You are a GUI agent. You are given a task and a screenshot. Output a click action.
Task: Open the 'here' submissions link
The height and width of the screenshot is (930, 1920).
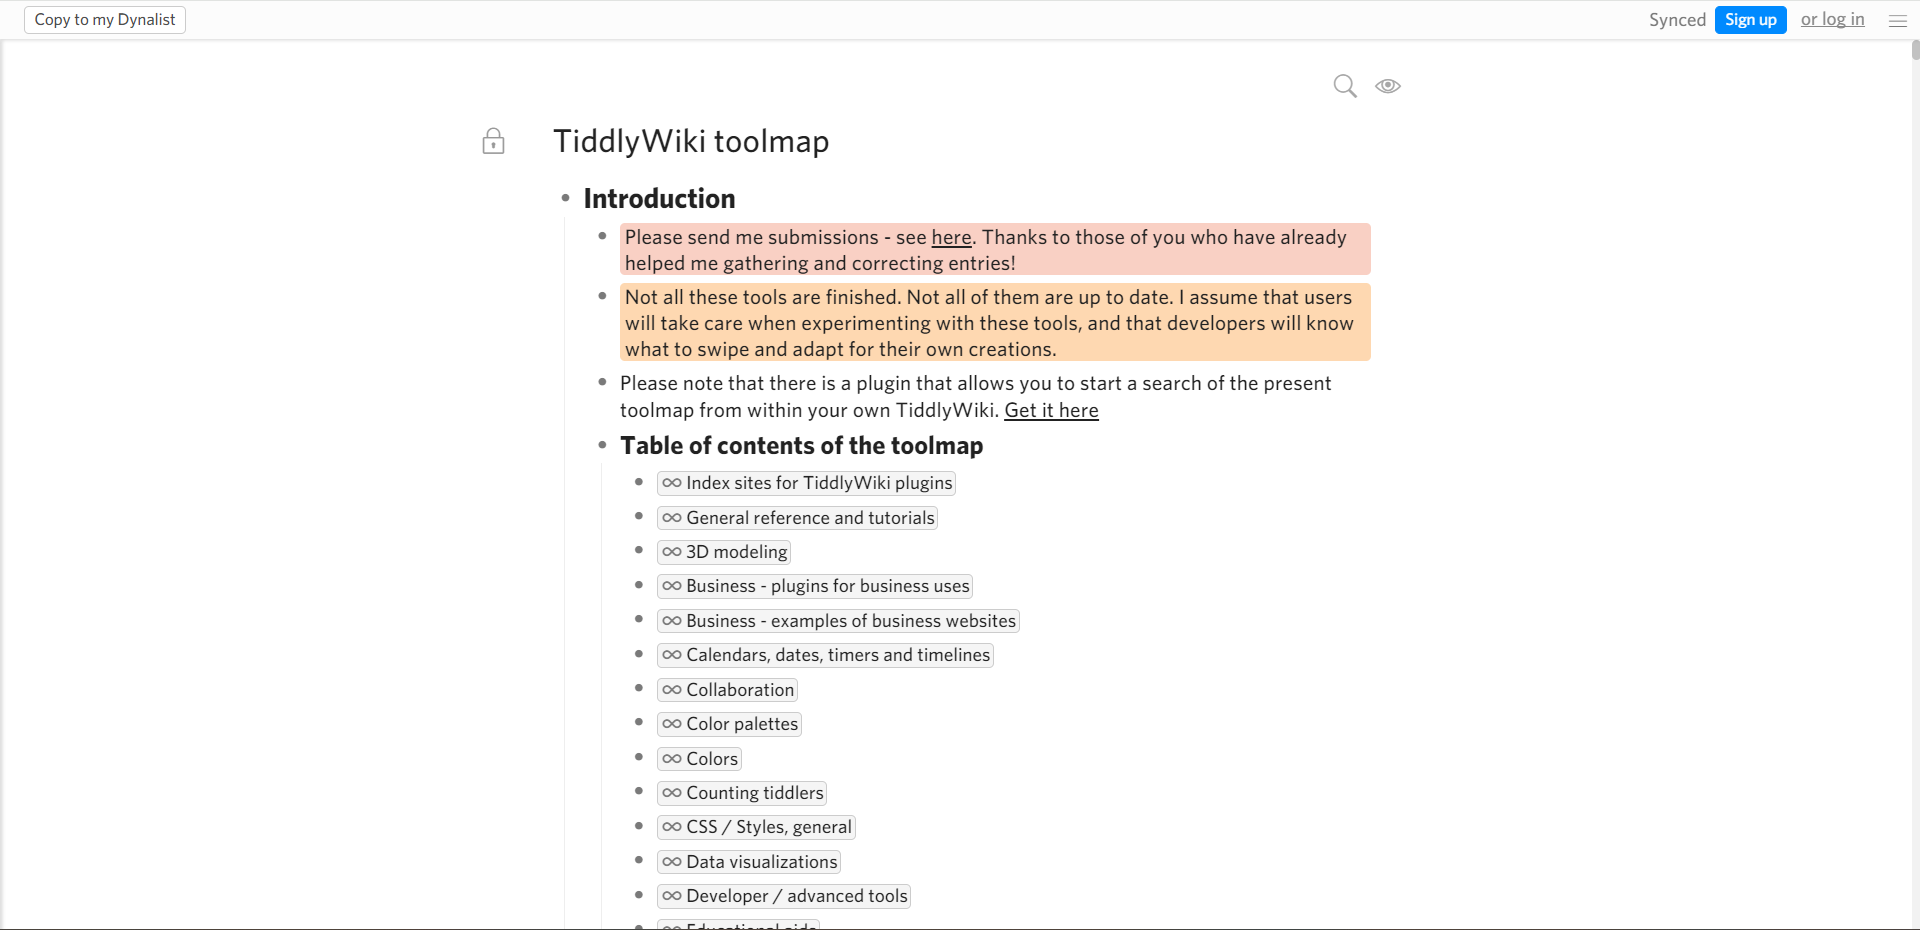pyautogui.click(x=951, y=237)
